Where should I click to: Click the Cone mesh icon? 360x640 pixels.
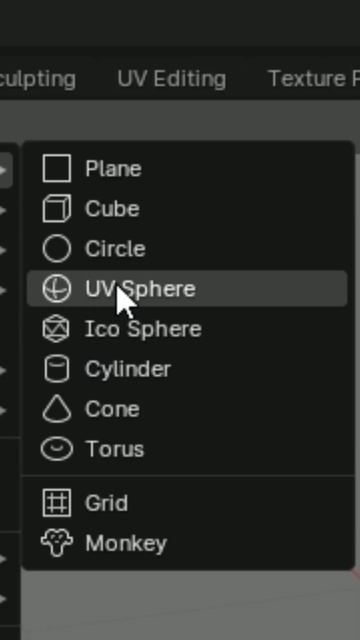[57, 409]
